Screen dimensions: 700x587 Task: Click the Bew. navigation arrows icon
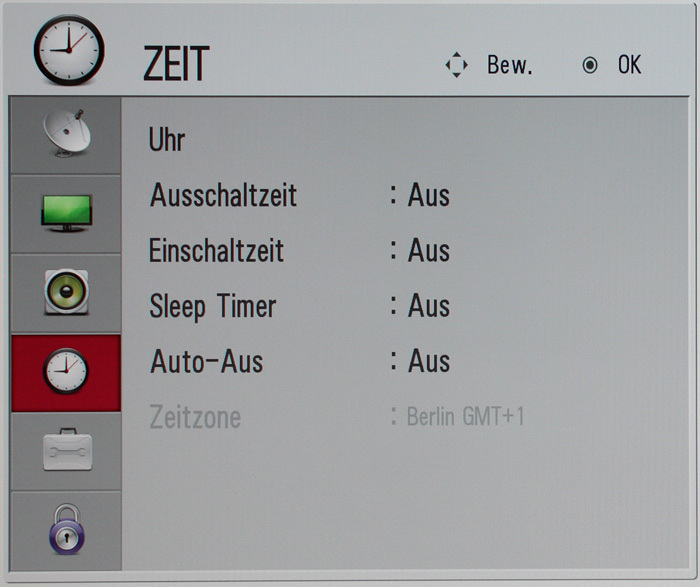click(457, 65)
